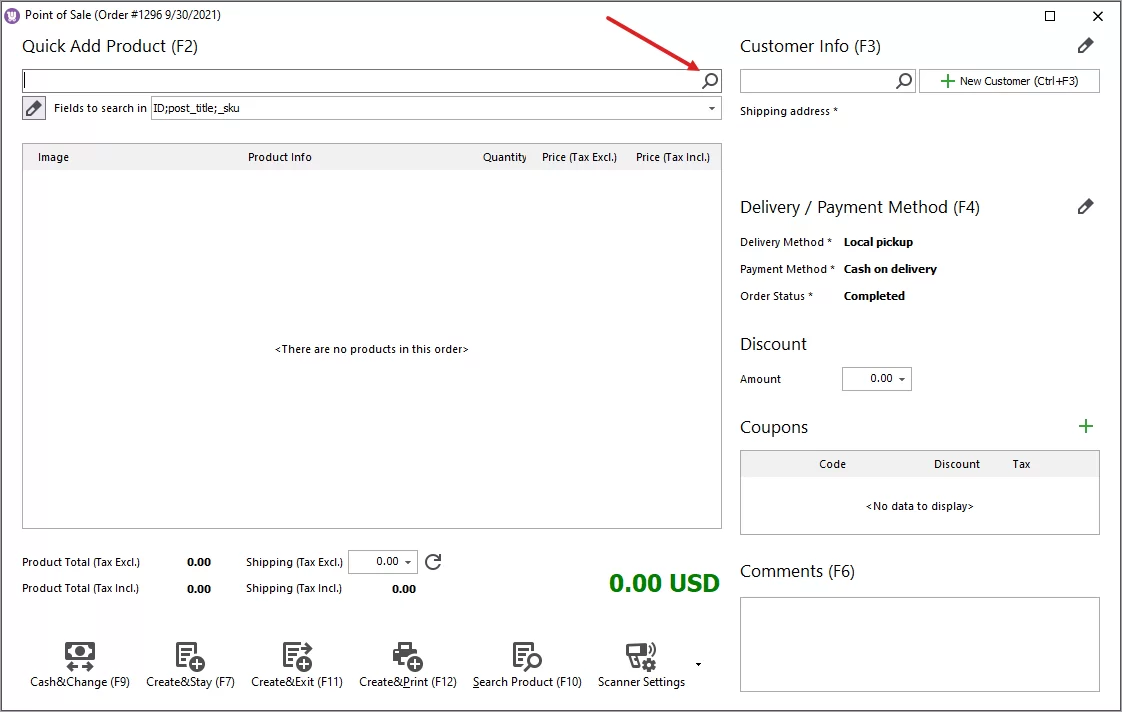The width and height of the screenshot is (1122, 712).
Task: Click the edit pencil beside Fields to search in
Action: (33, 107)
